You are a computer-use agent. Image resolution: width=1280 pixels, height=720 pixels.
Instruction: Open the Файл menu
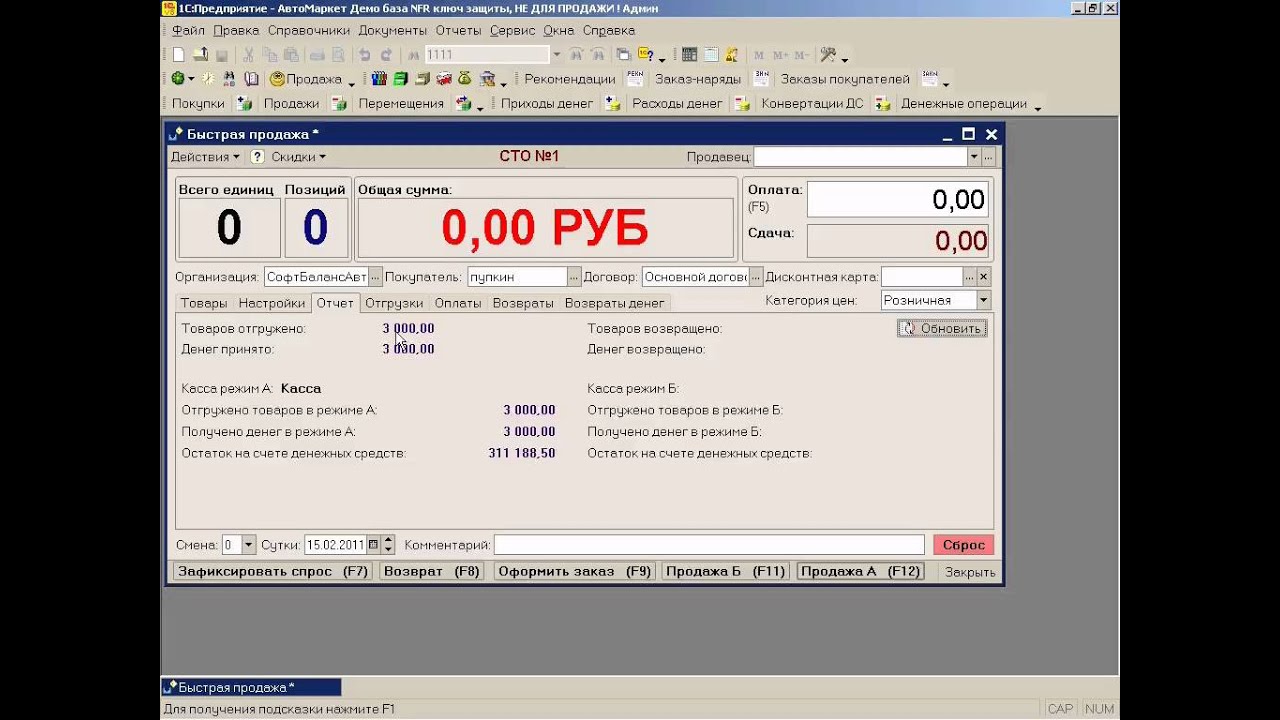click(x=188, y=31)
